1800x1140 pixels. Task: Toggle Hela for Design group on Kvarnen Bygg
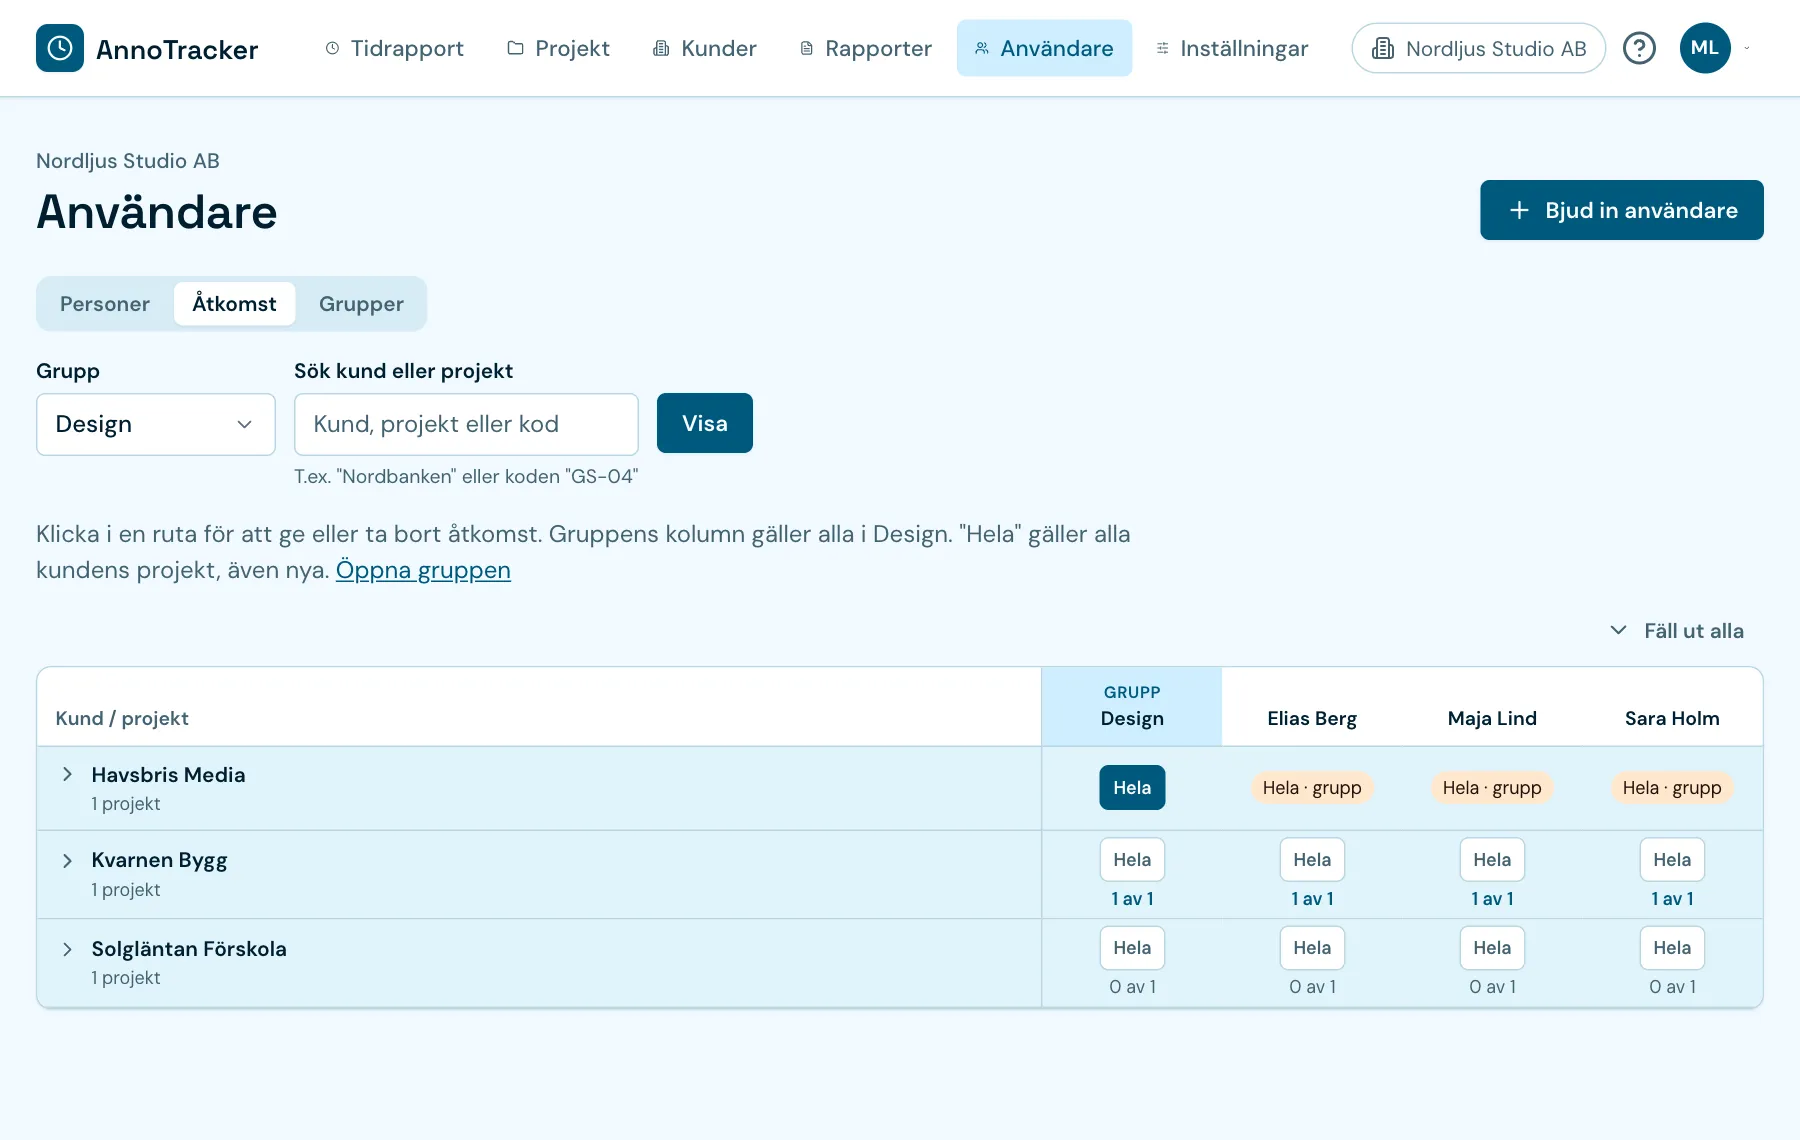tap(1132, 860)
